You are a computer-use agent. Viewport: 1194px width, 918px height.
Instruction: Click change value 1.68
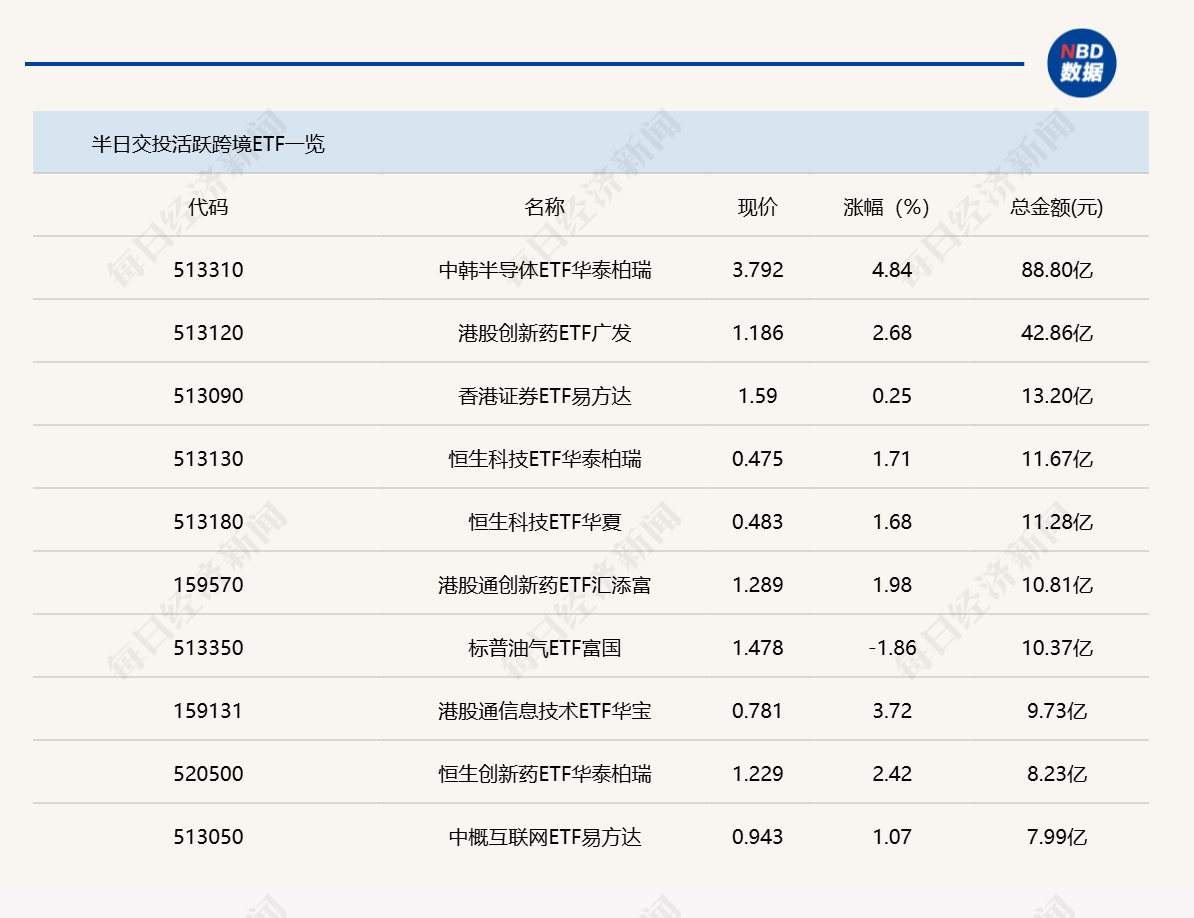(x=892, y=522)
